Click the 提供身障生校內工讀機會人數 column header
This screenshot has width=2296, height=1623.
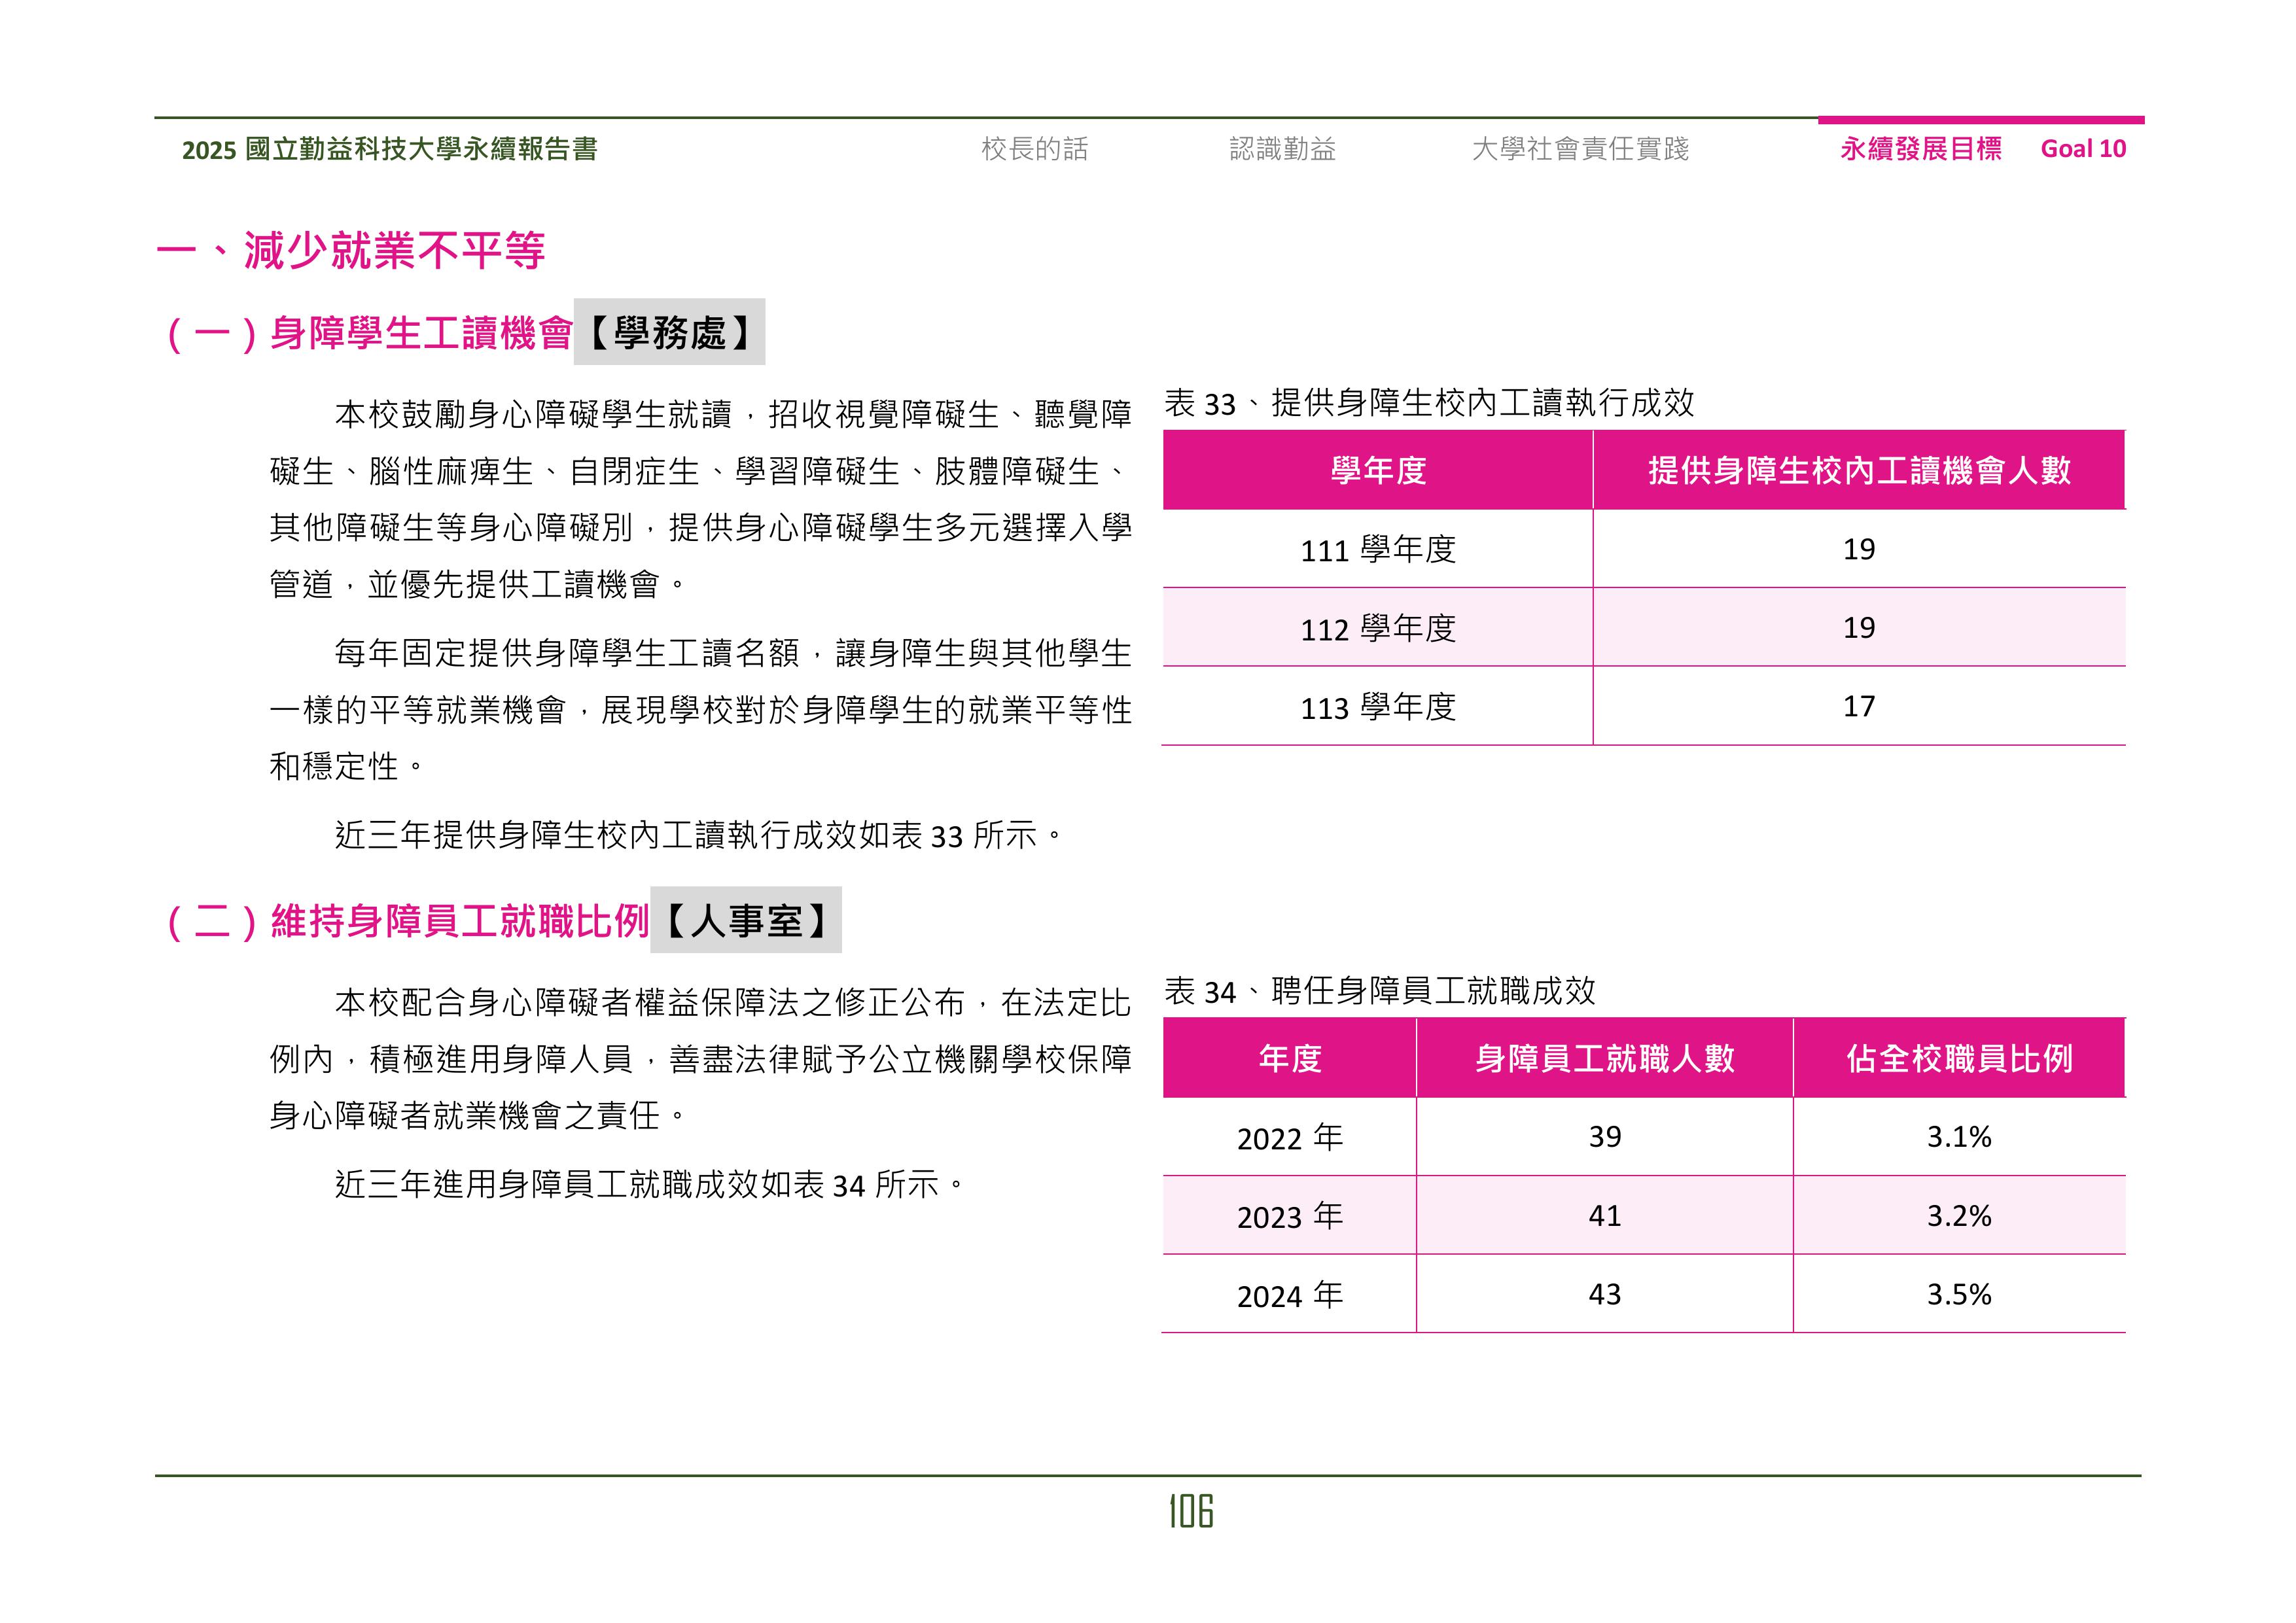pos(1858,470)
